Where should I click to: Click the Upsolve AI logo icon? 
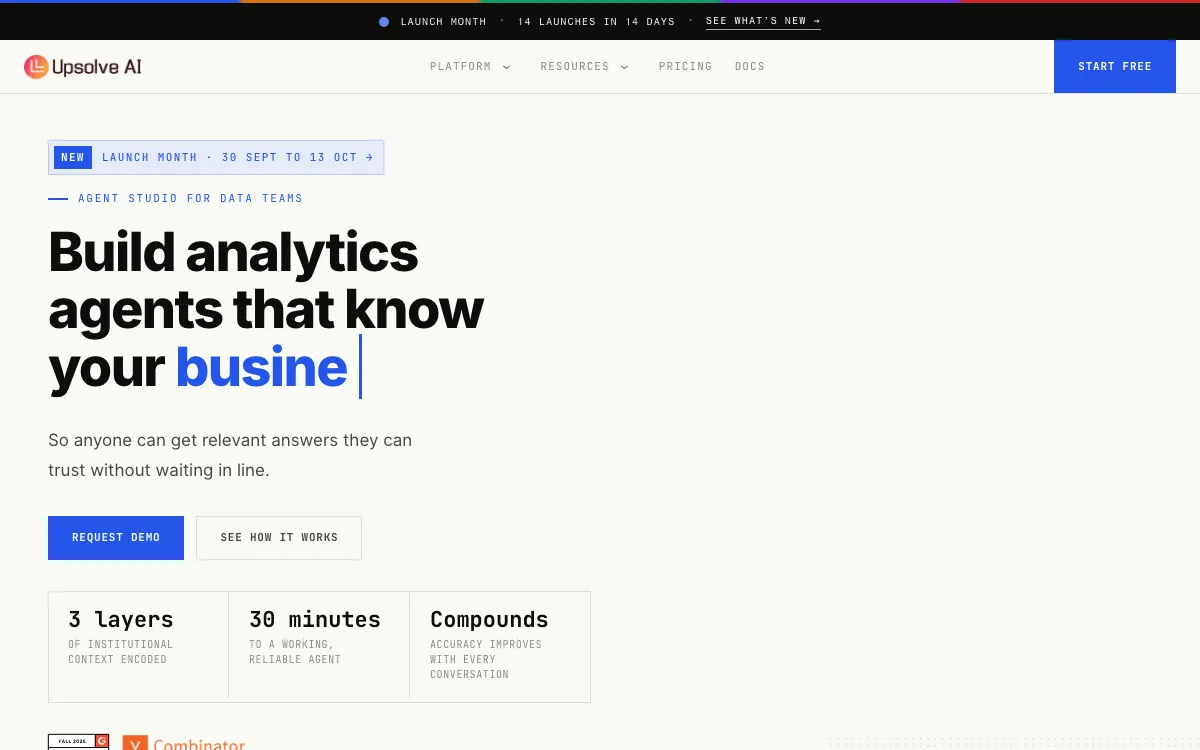click(36, 67)
